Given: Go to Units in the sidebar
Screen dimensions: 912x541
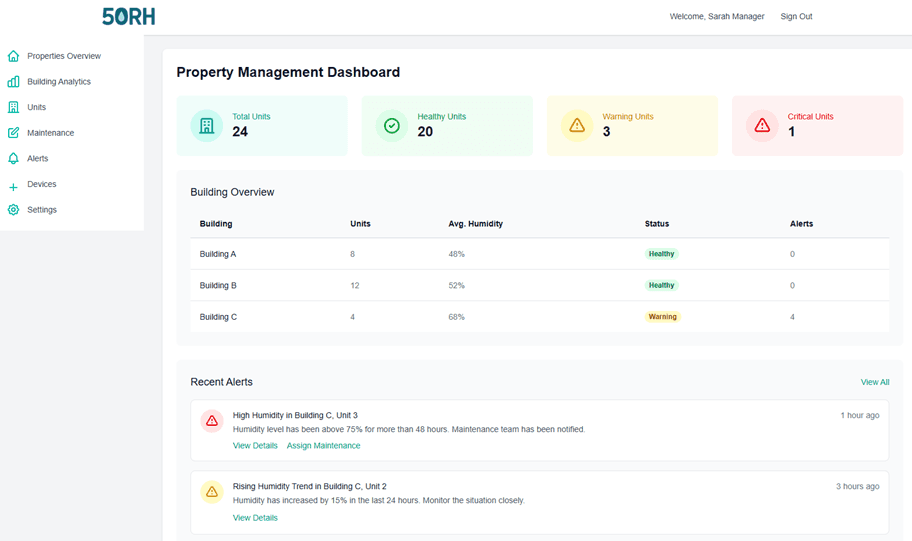Looking at the screenshot, I should click(x=37, y=107).
